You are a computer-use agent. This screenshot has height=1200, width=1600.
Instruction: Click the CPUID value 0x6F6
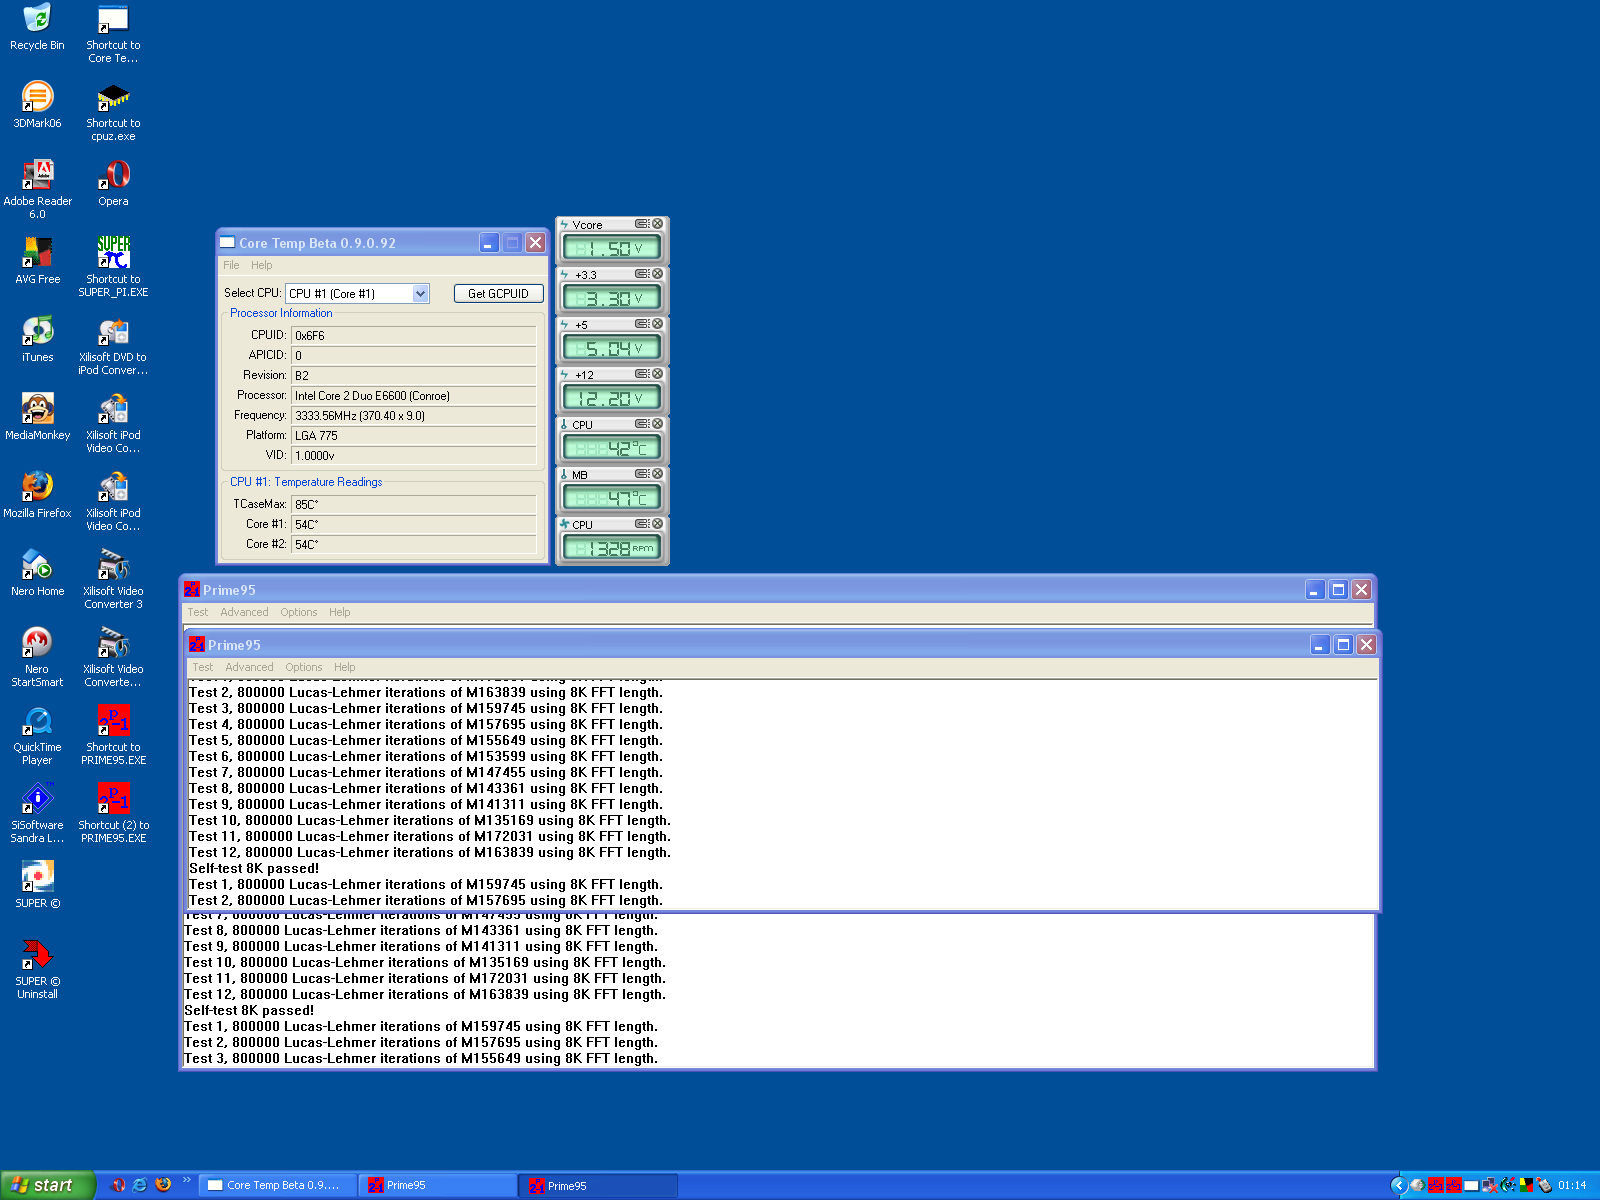click(x=414, y=336)
